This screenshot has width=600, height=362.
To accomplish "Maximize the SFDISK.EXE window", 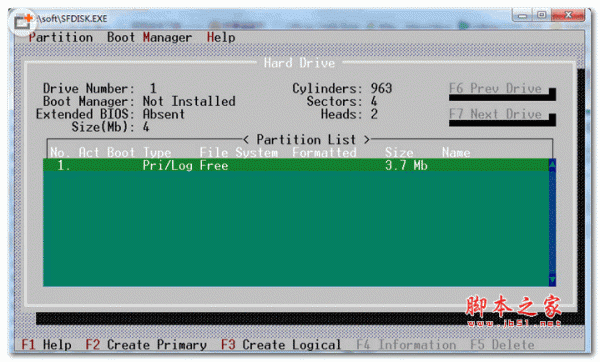I will 541,15.
